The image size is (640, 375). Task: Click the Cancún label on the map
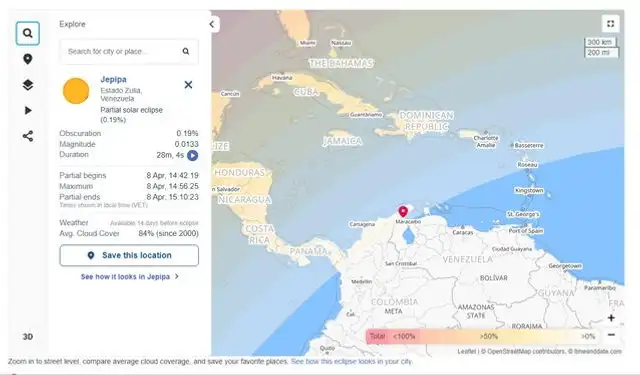click(230, 93)
